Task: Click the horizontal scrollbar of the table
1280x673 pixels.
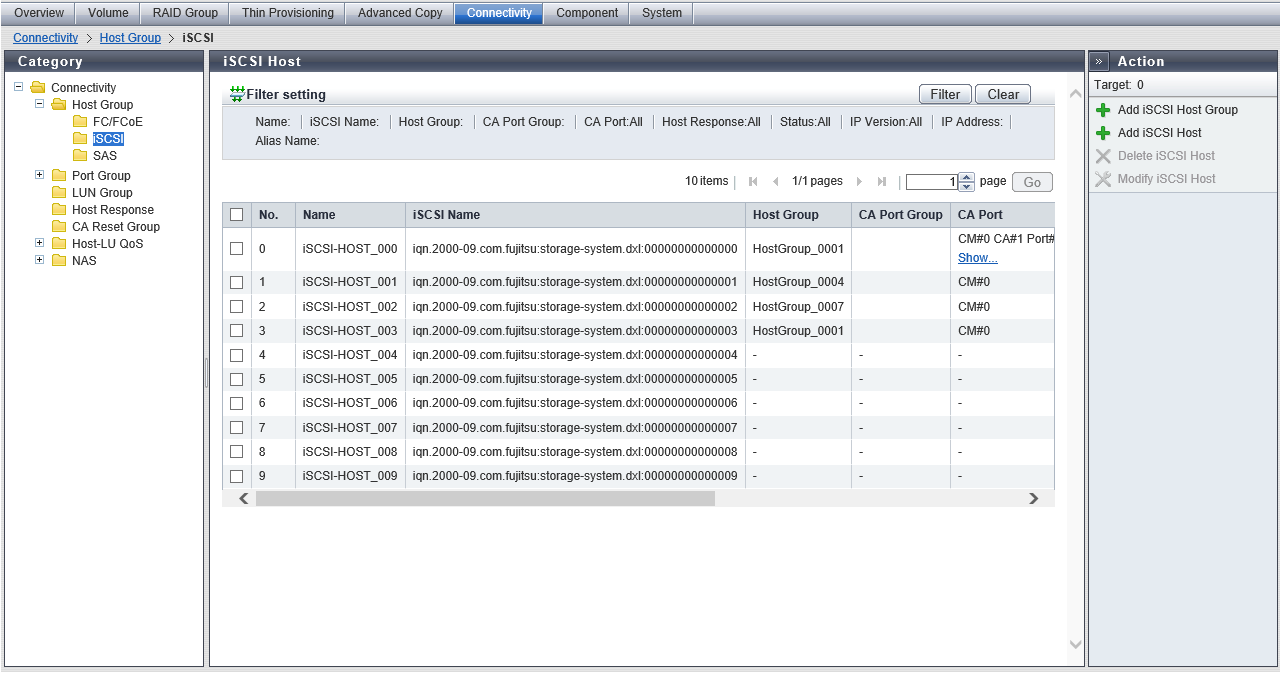Action: pos(485,498)
